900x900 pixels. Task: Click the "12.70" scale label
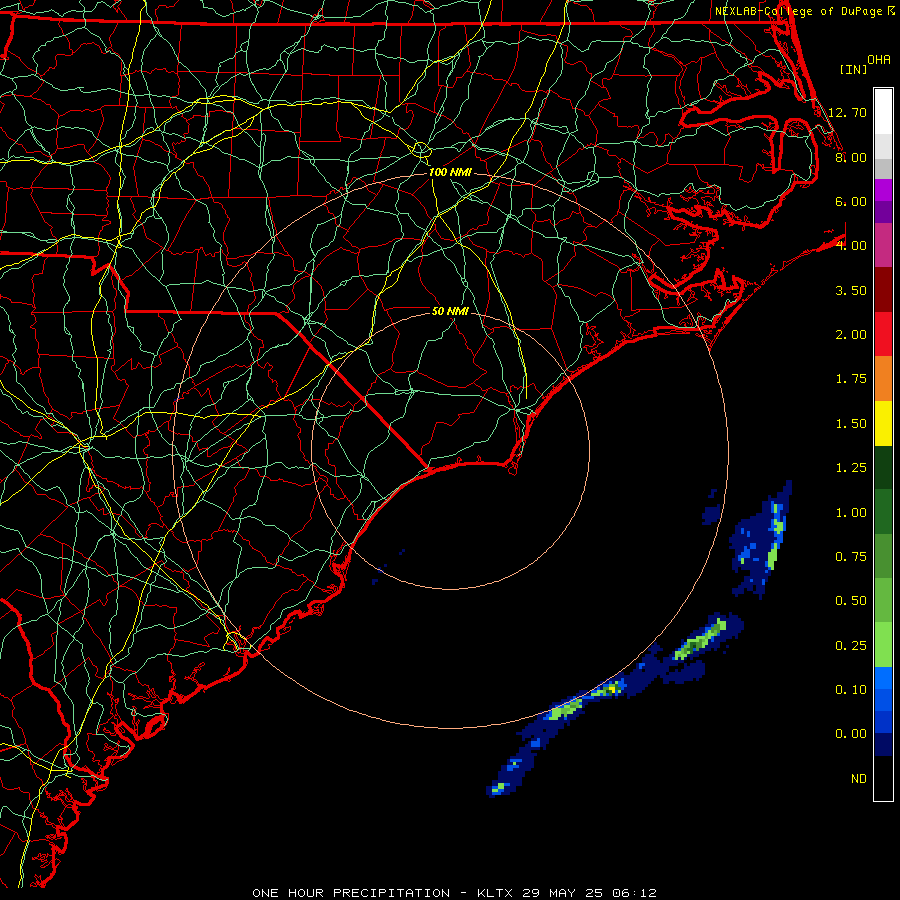(848, 112)
